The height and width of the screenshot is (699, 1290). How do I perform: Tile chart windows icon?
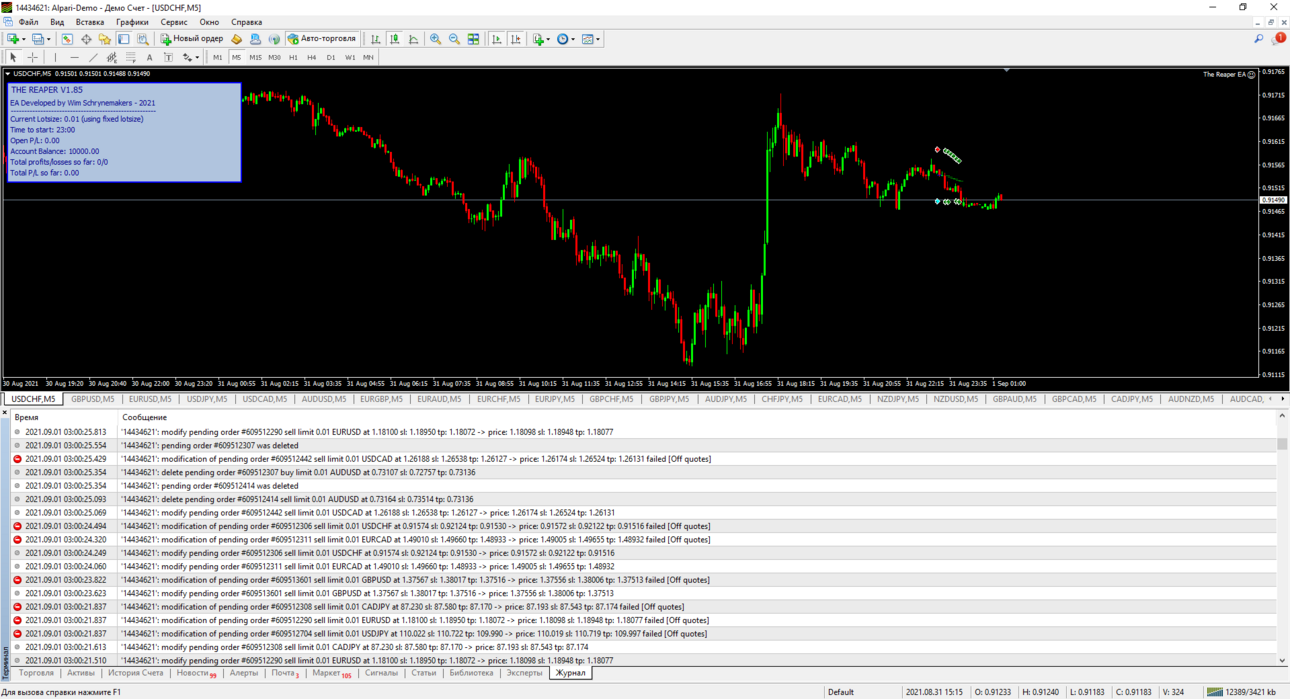473,39
